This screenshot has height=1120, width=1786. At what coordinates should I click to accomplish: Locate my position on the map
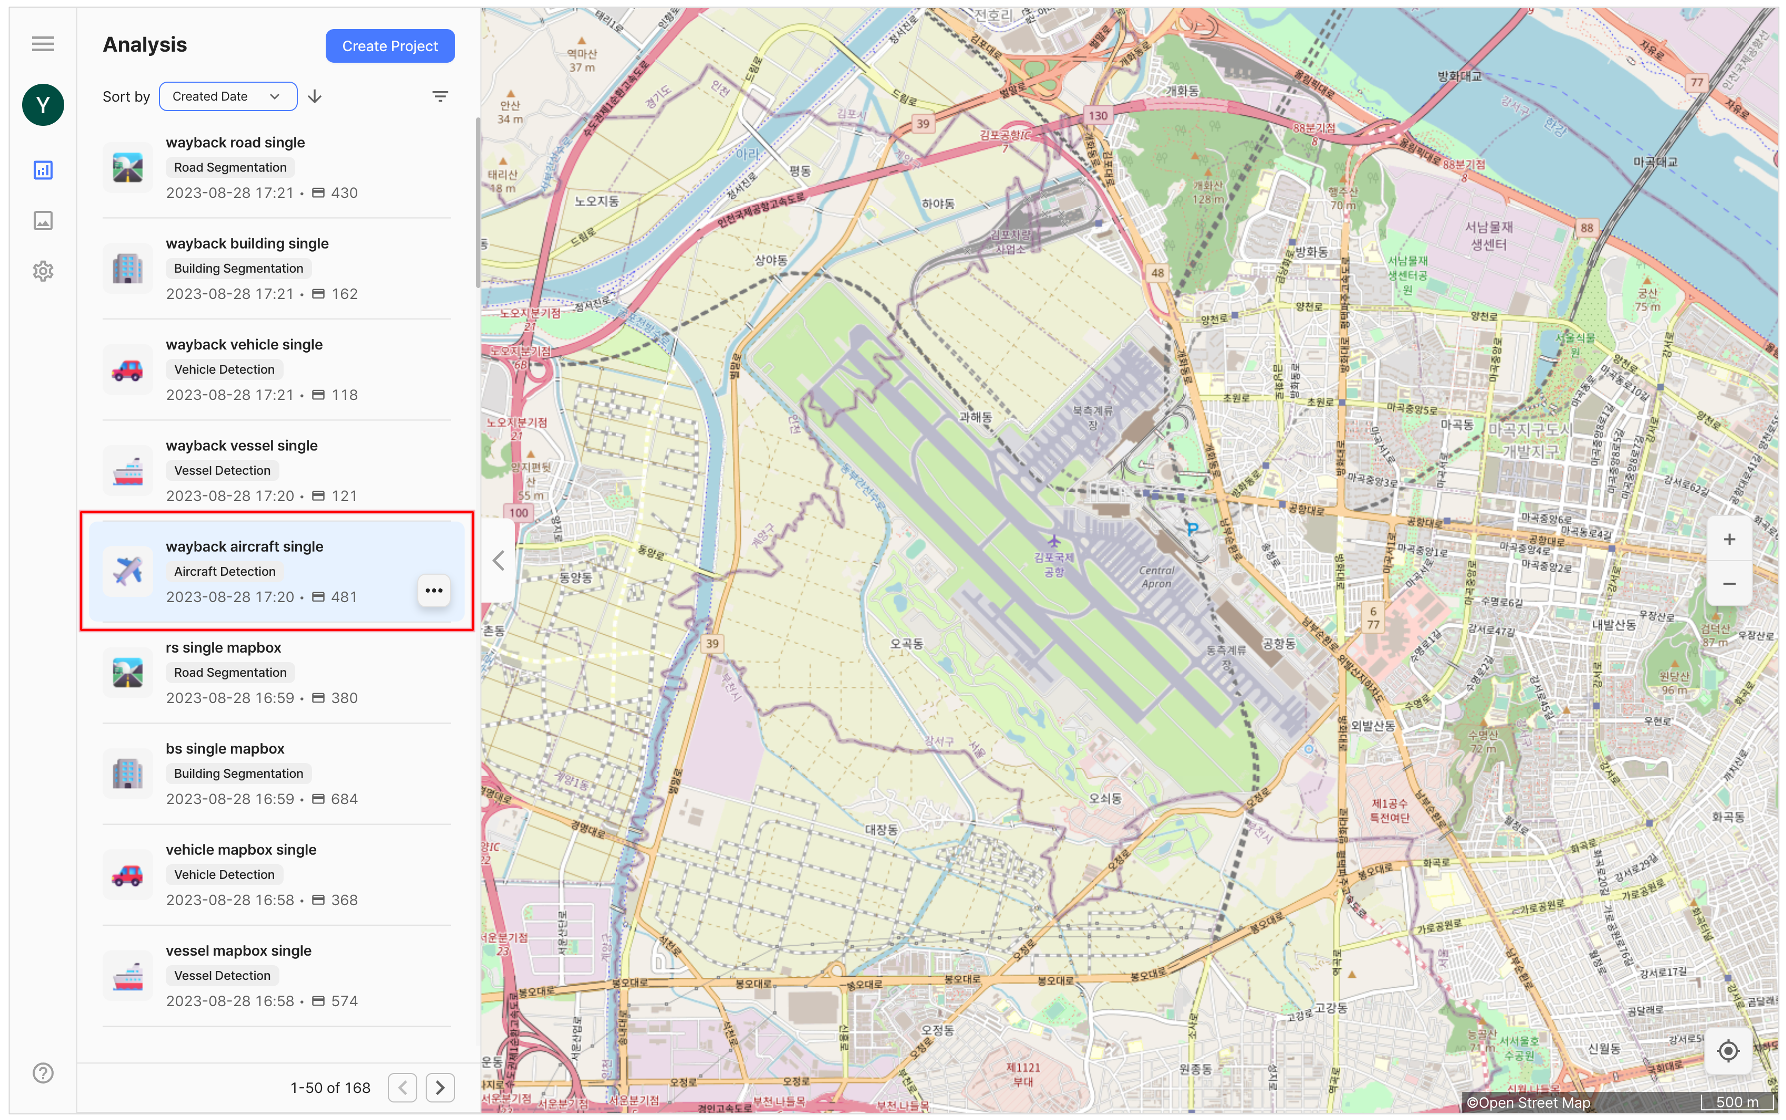[x=1728, y=1051]
